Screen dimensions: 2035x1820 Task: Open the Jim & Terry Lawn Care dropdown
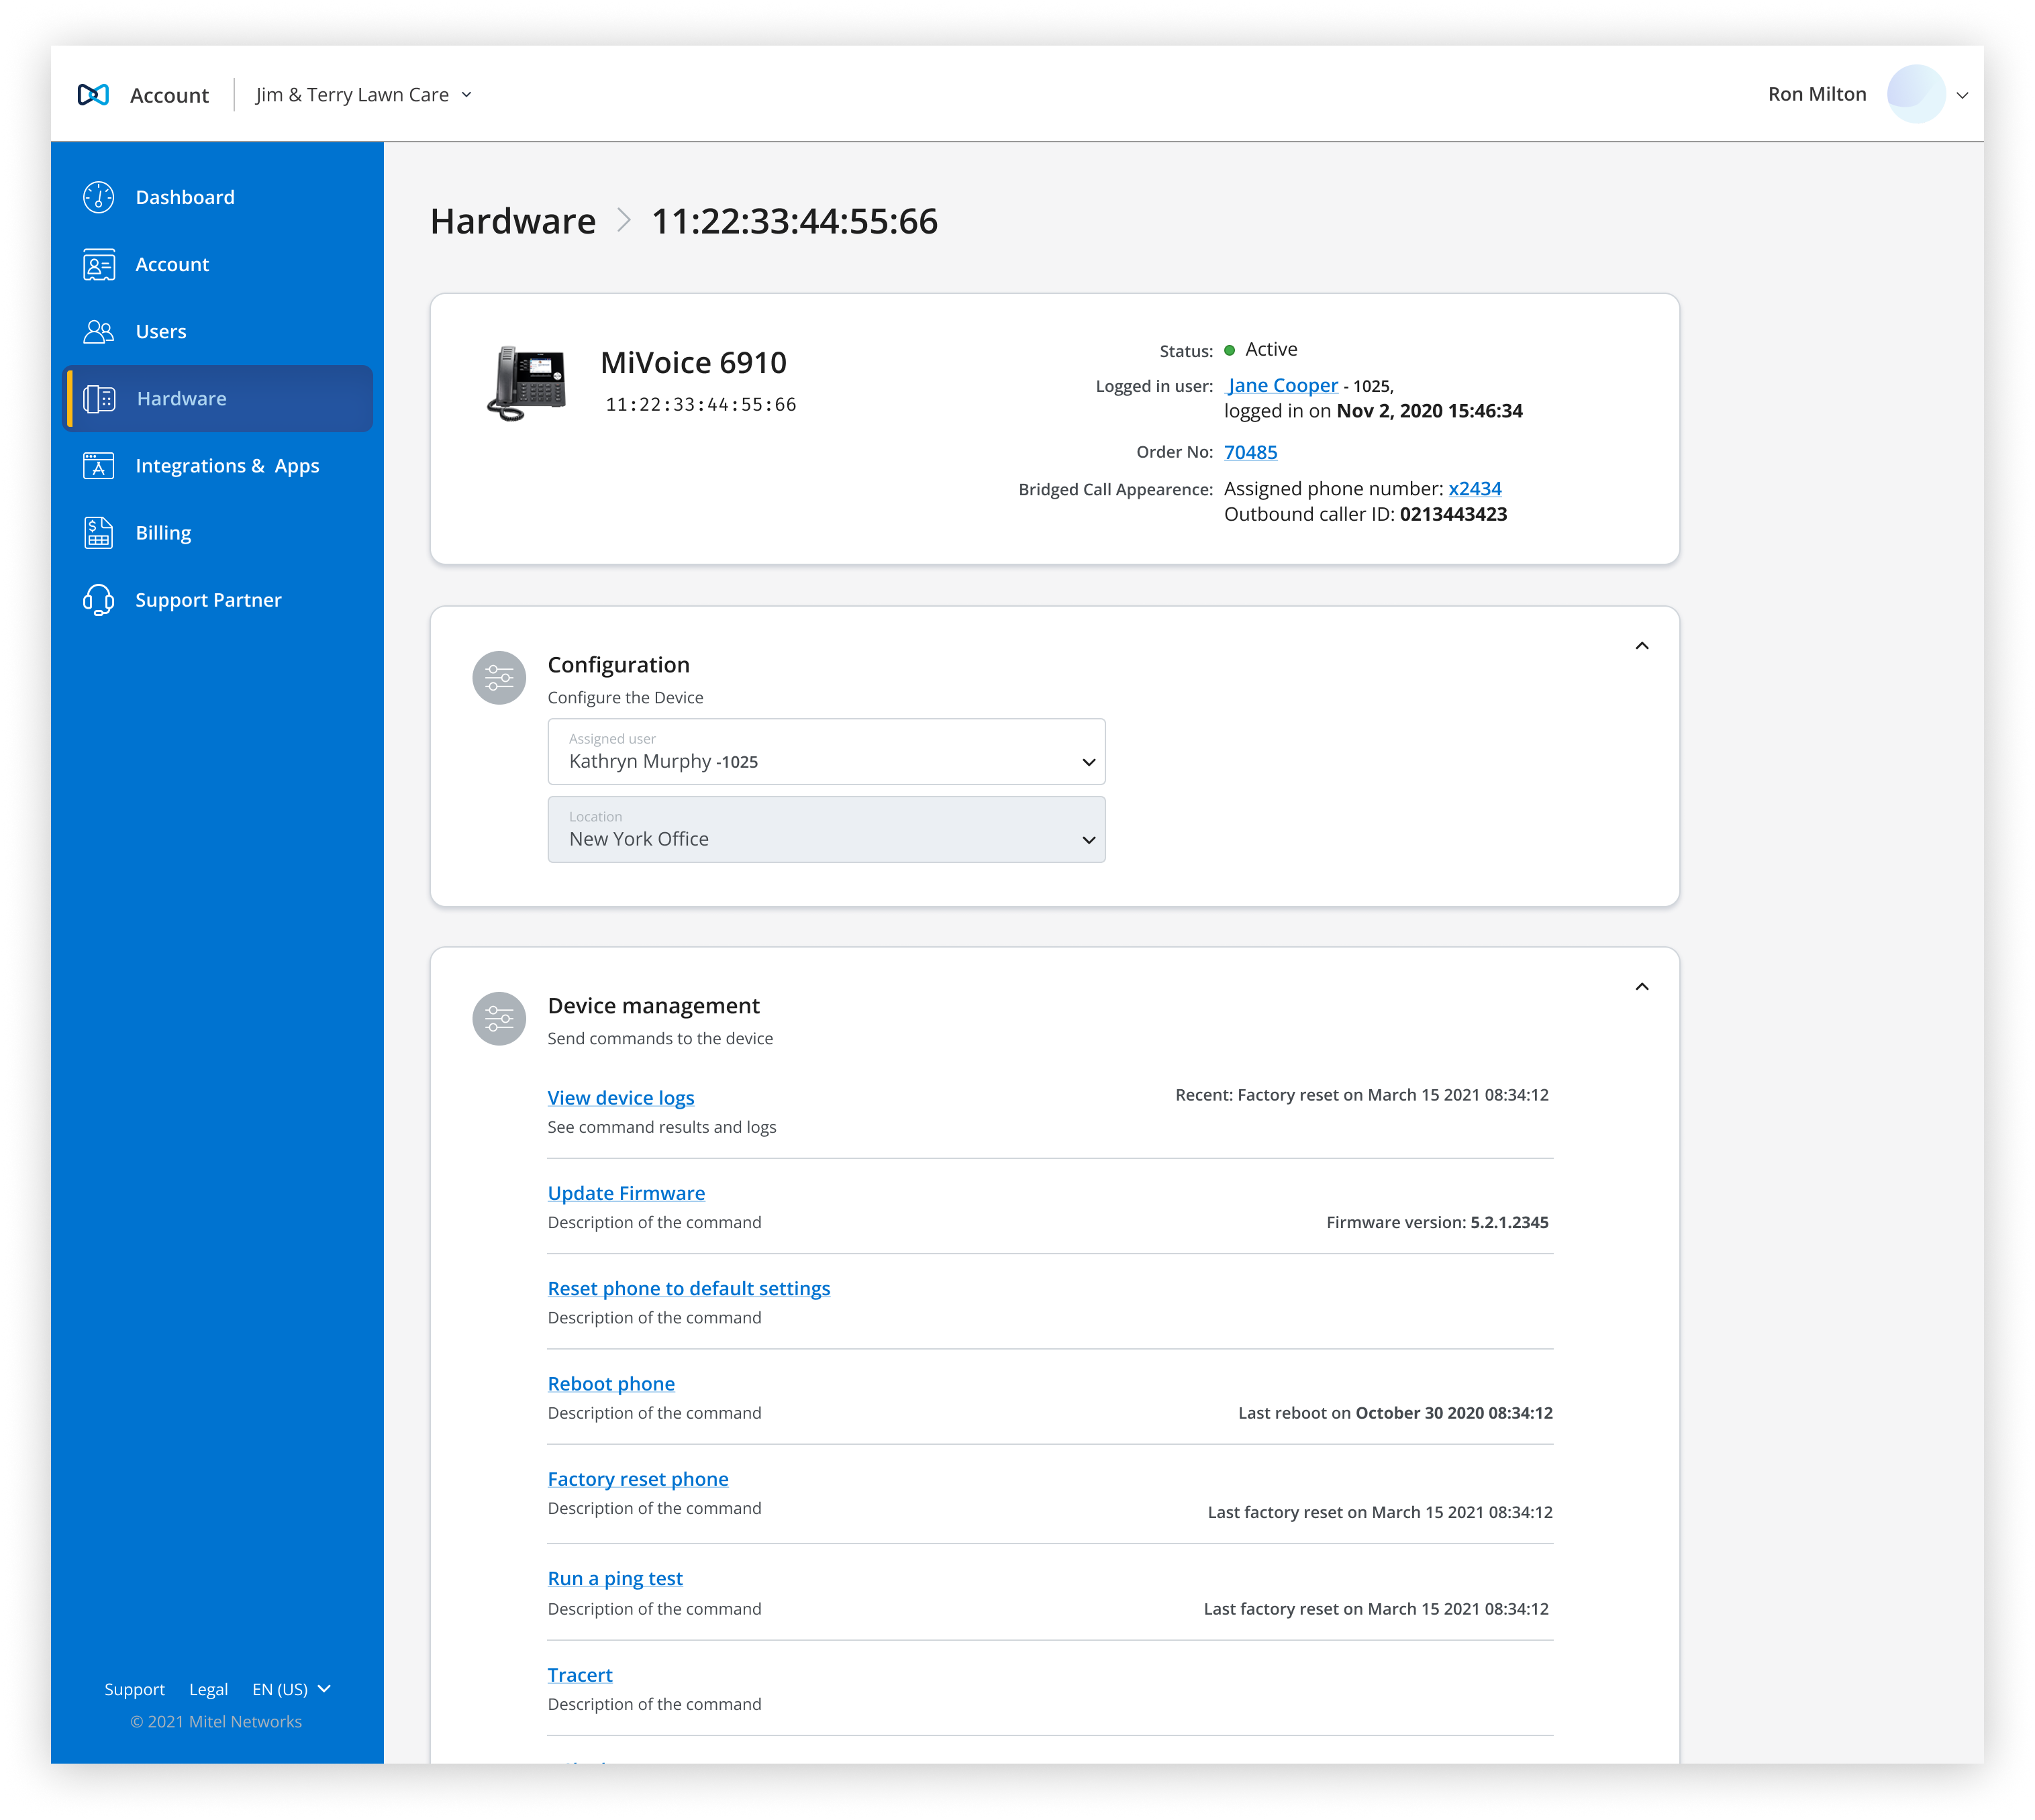point(364,95)
